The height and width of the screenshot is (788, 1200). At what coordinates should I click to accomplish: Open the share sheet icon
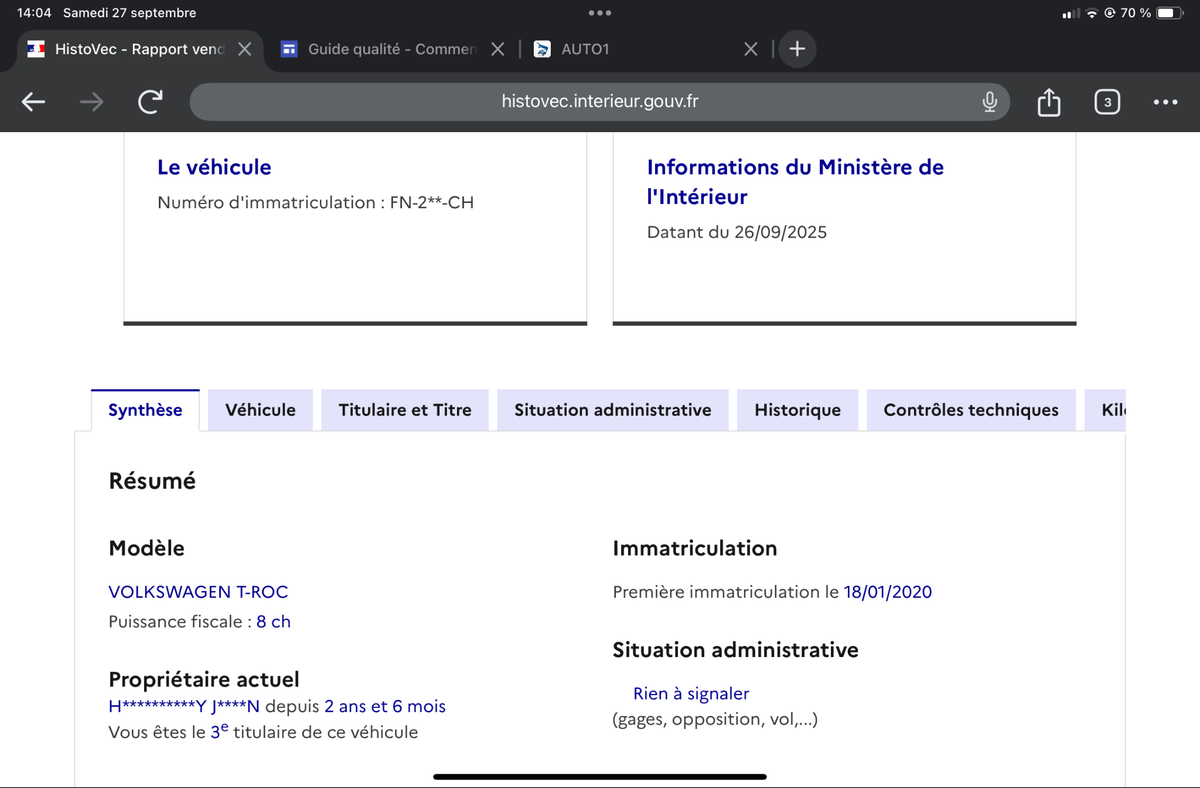pos(1048,102)
